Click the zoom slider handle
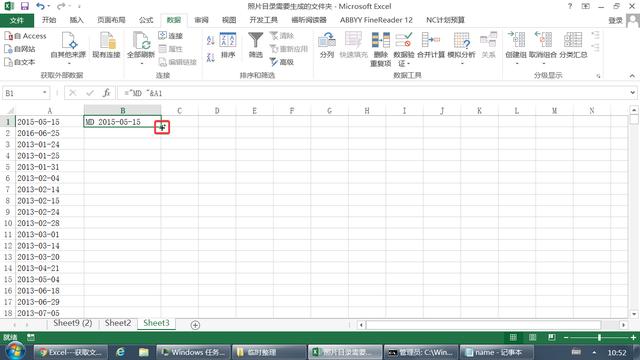 point(599,337)
